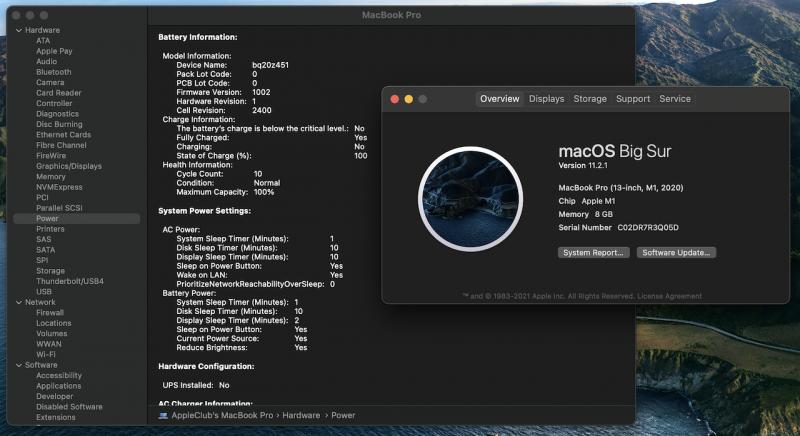This screenshot has width=800, height=436.
Task: Open WWAN network entry
Action: [48, 344]
